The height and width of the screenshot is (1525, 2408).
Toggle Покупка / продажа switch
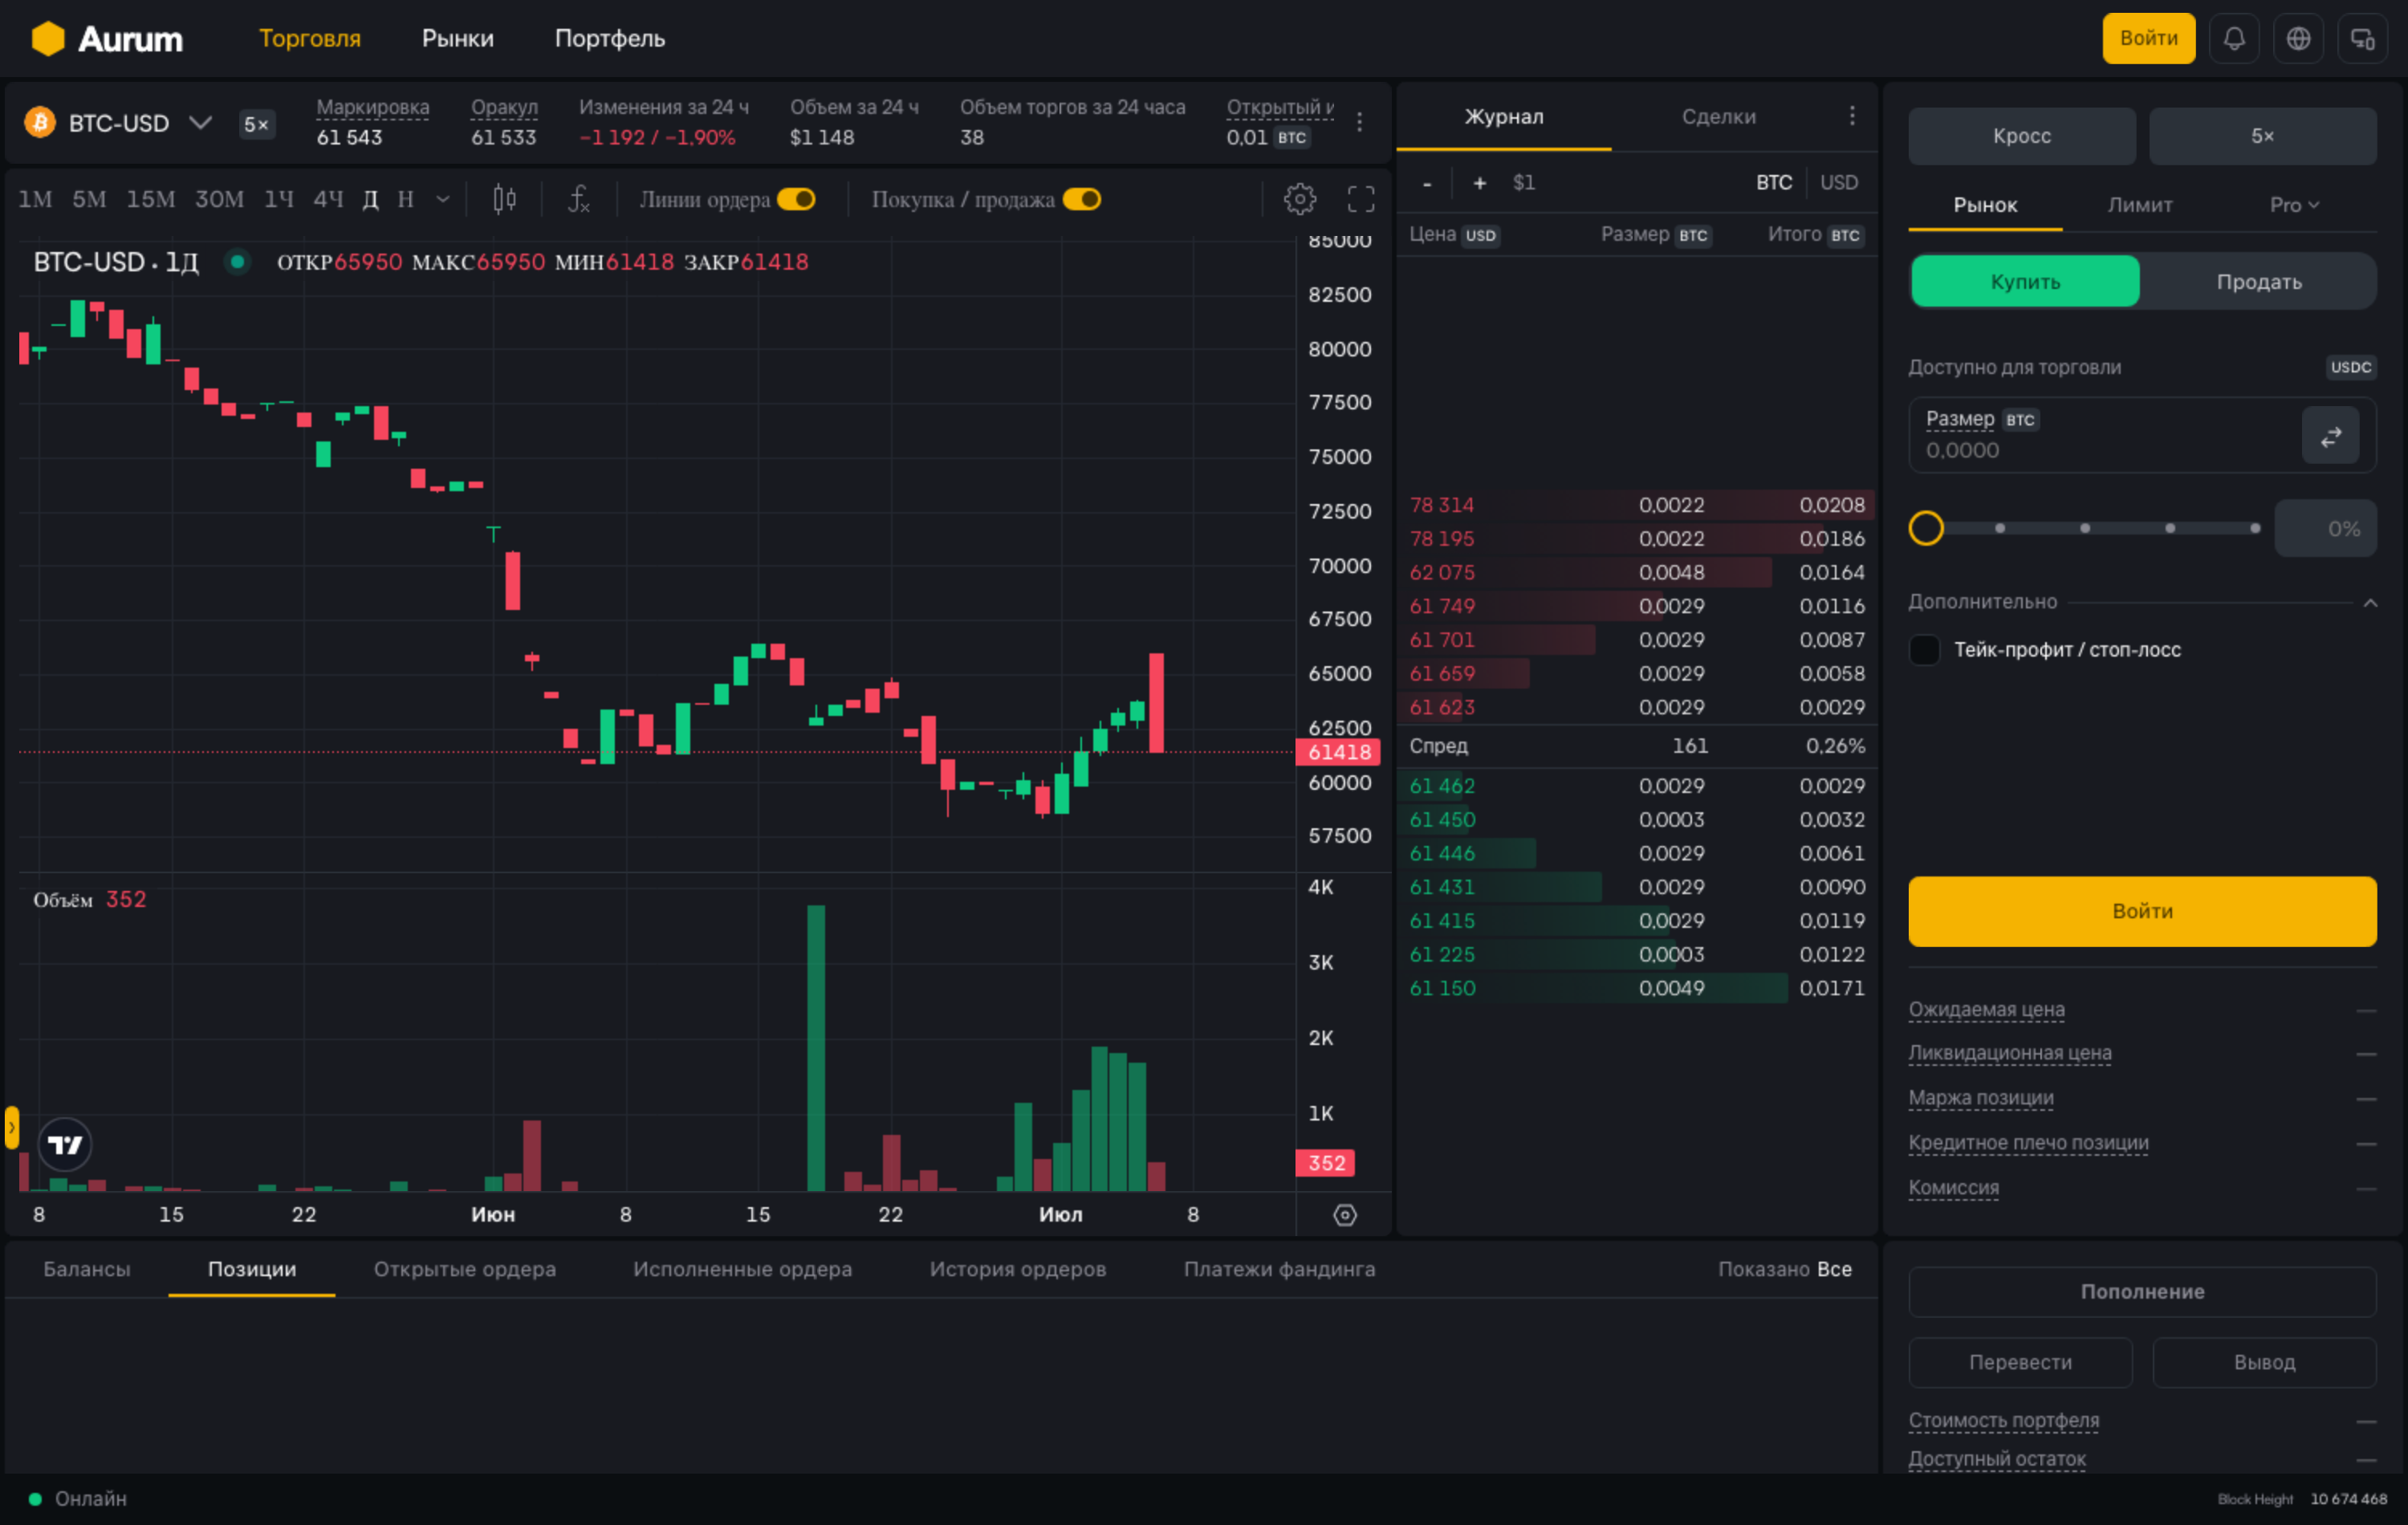(x=1081, y=199)
